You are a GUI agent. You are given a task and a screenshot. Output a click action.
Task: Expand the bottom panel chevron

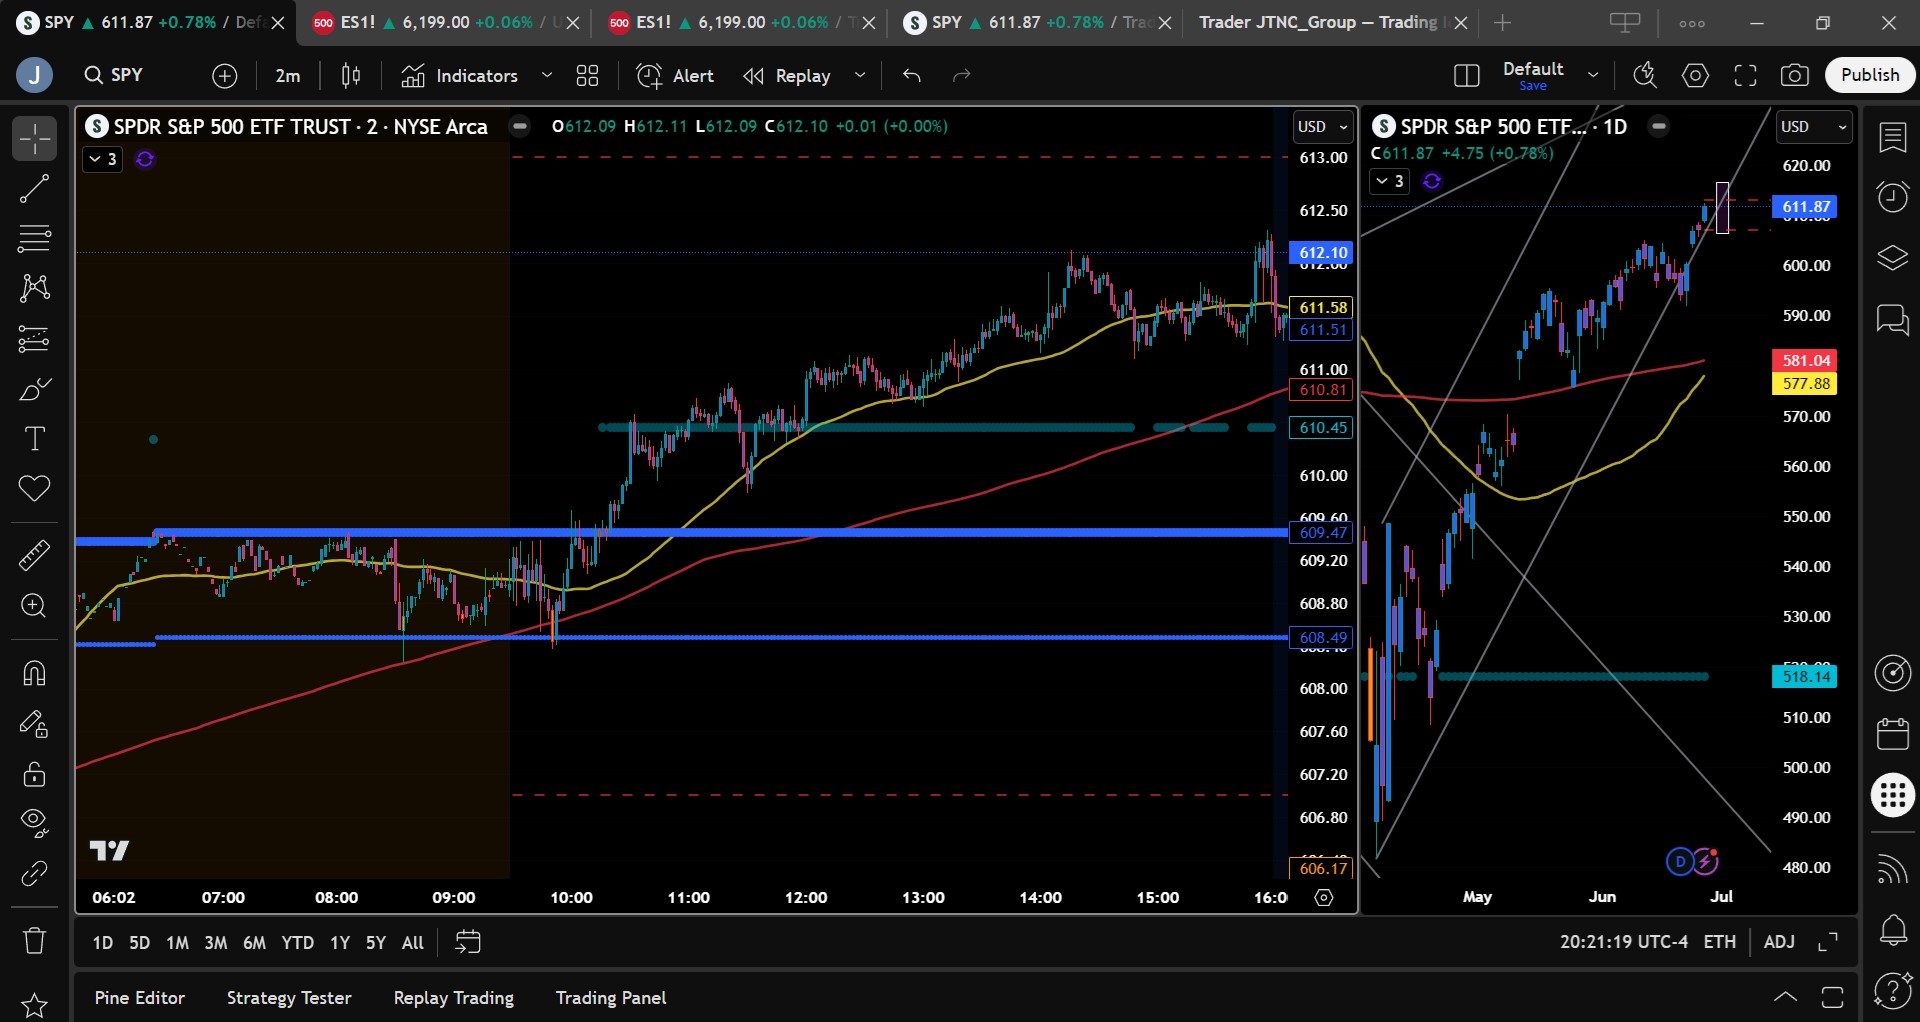pyautogui.click(x=1785, y=997)
